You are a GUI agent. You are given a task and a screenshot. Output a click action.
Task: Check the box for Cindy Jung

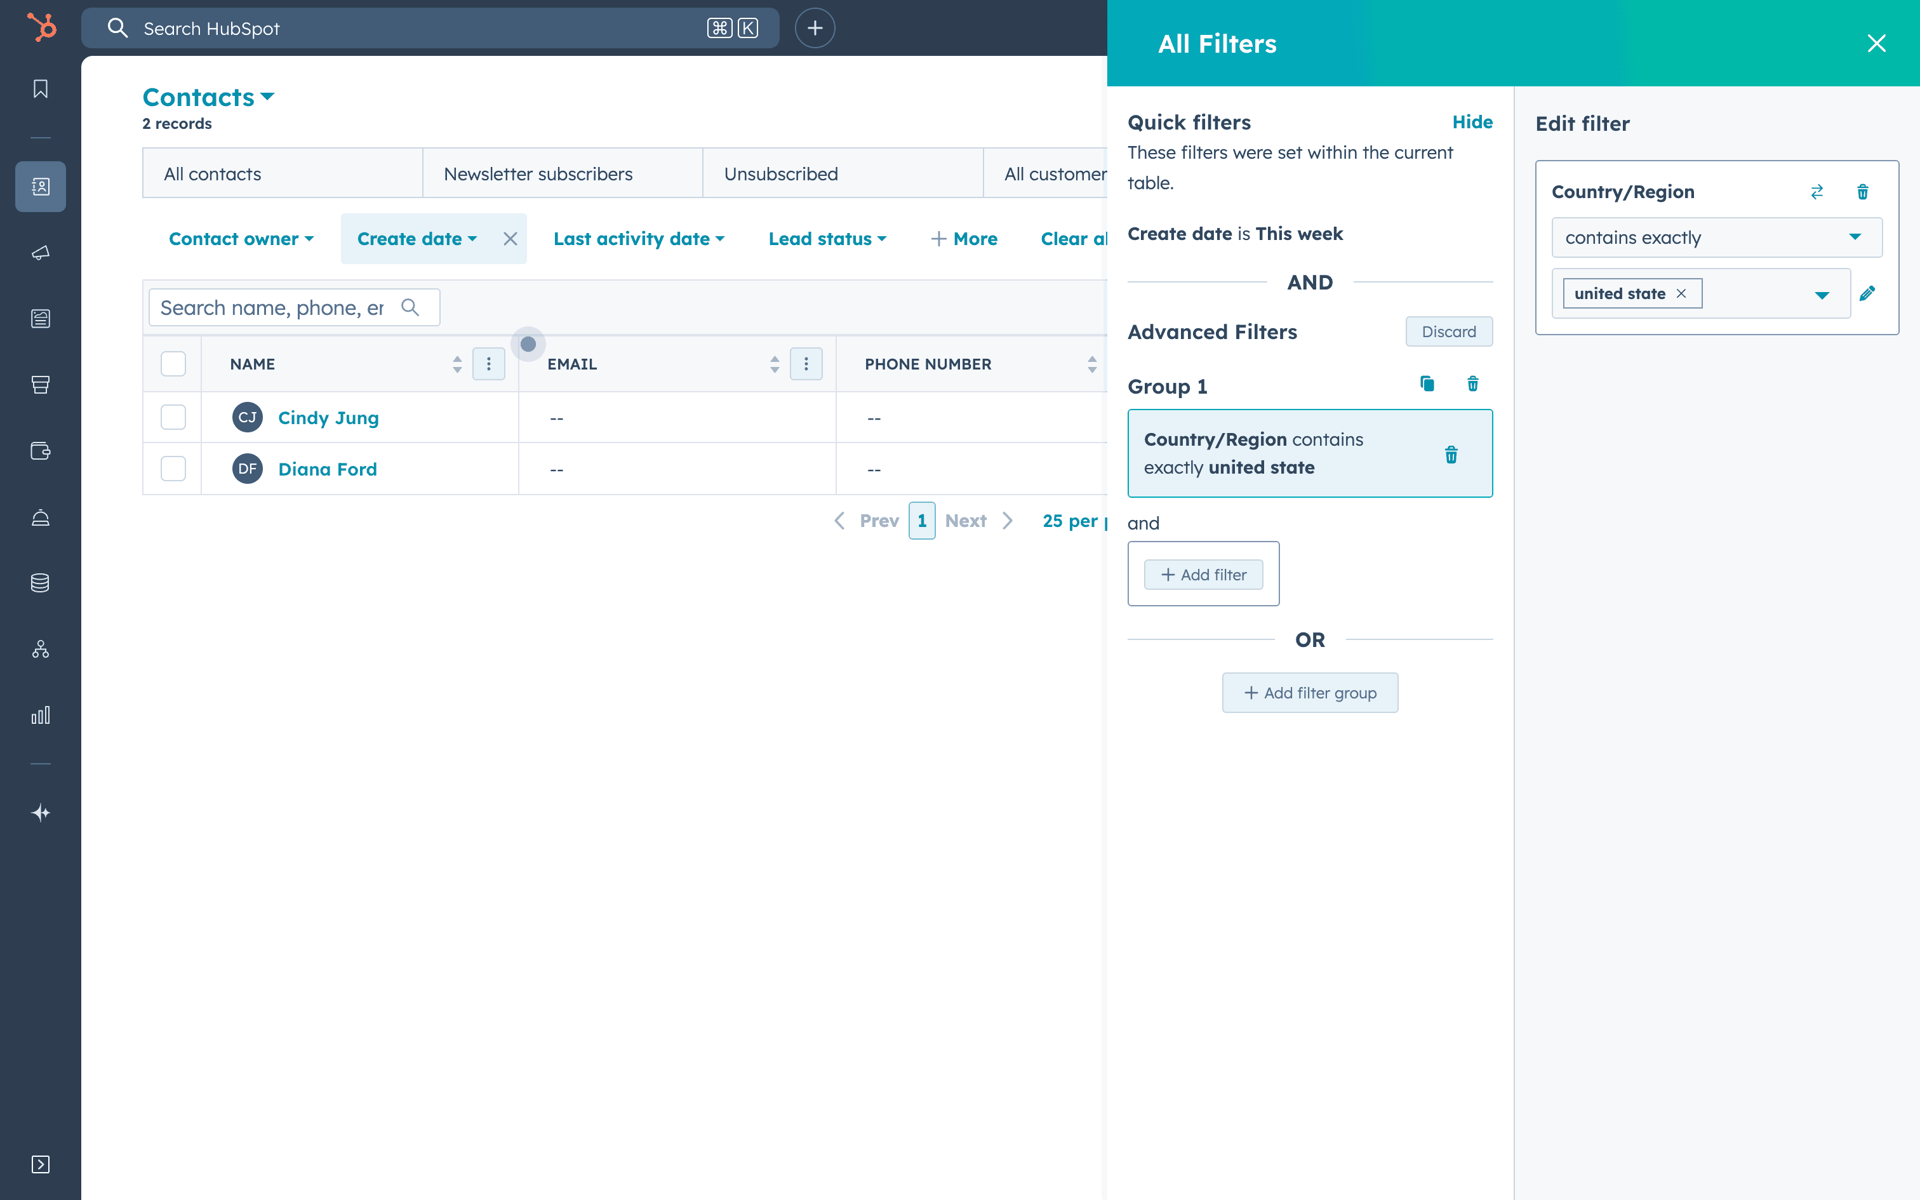click(x=173, y=417)
